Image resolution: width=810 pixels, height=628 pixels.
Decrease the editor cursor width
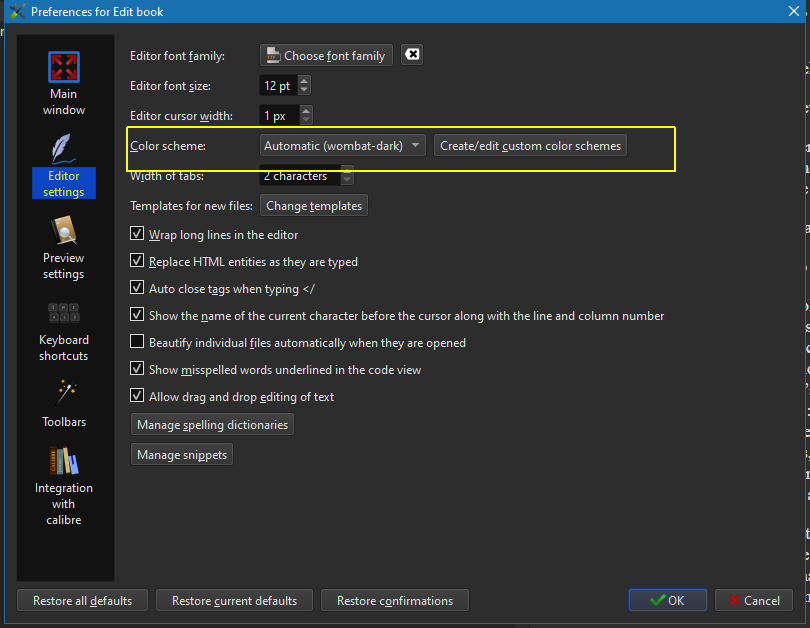306,120
